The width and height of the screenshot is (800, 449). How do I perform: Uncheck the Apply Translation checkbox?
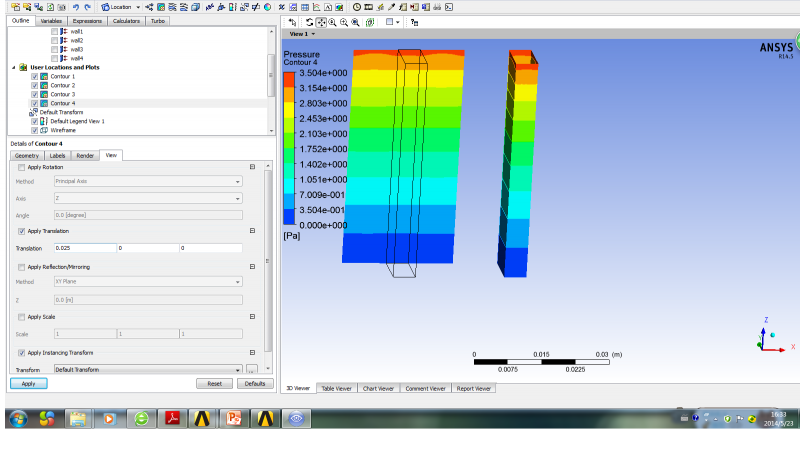coord(23,231)
